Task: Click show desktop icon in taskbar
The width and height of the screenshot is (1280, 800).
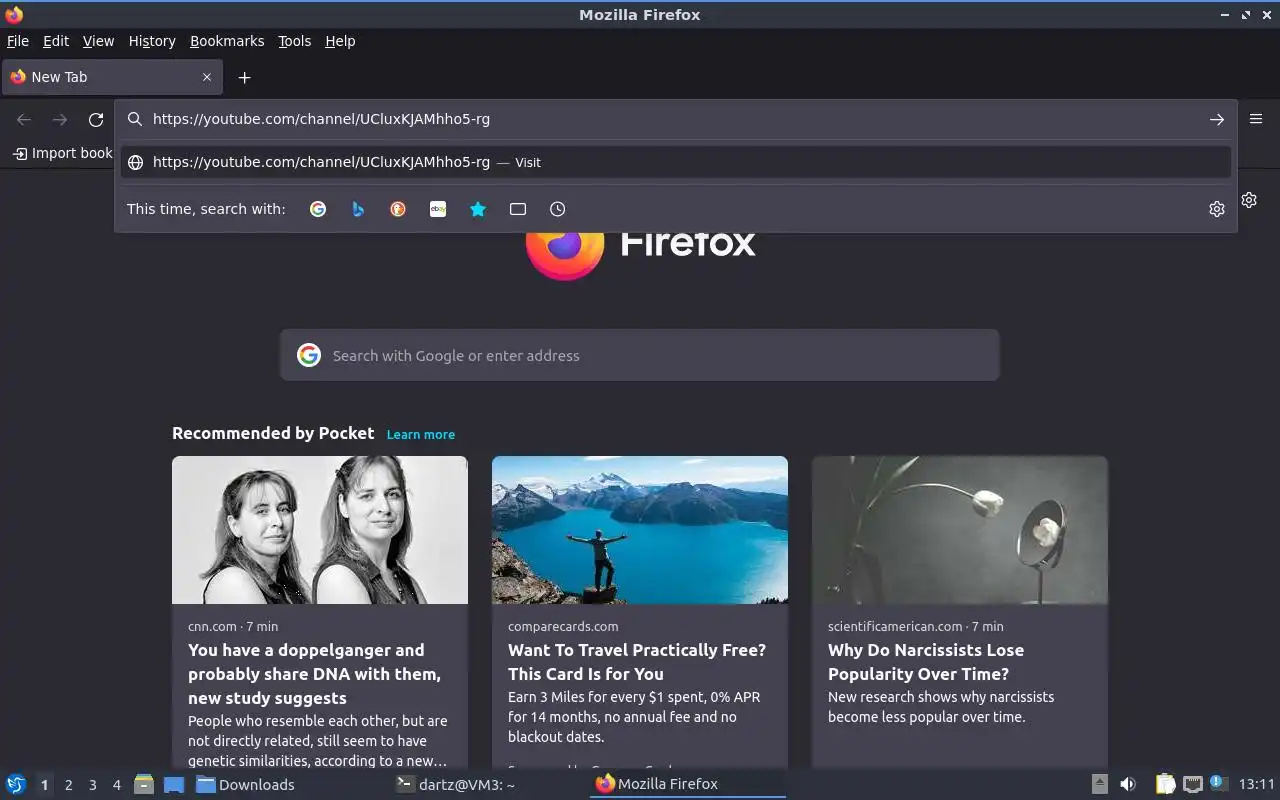Action: click(174, 784)
